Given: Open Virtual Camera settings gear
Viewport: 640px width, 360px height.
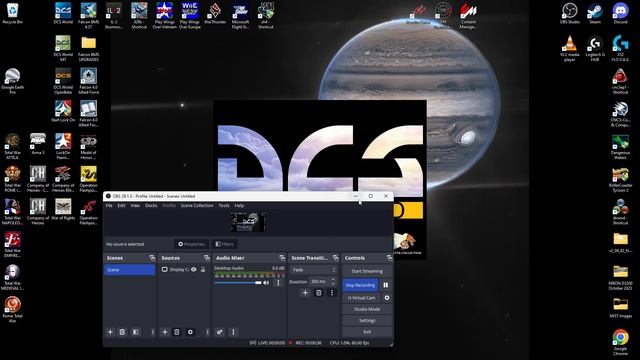Looking at the screenshot, I should click(387, 298).
